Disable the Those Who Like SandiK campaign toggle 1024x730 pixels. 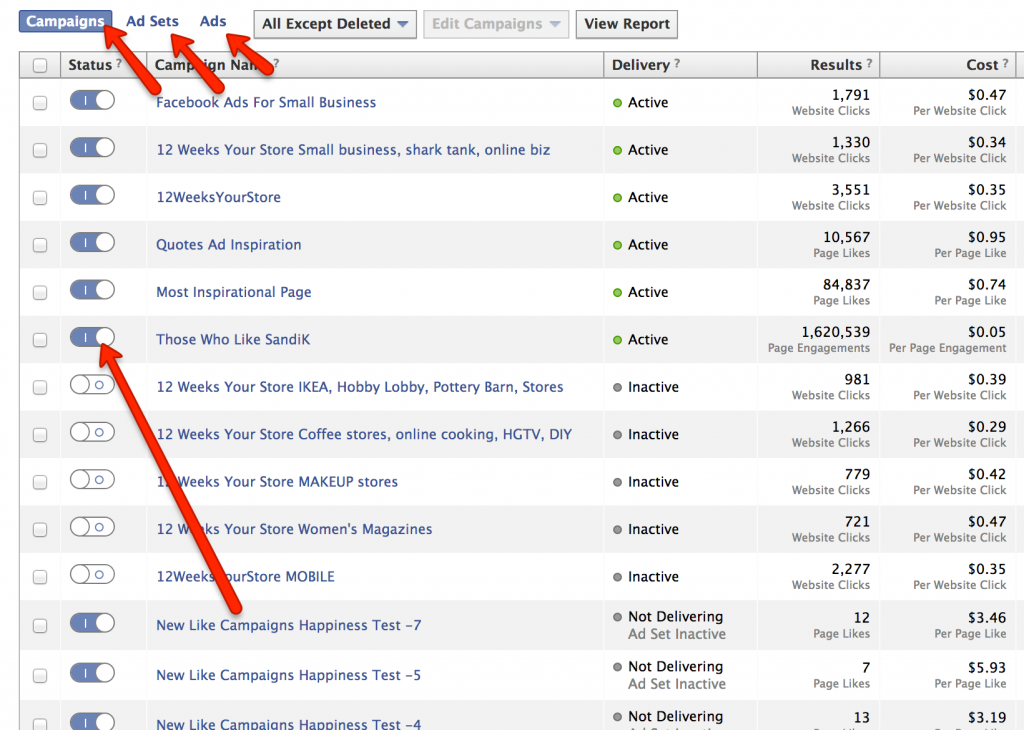click(92, 337)
